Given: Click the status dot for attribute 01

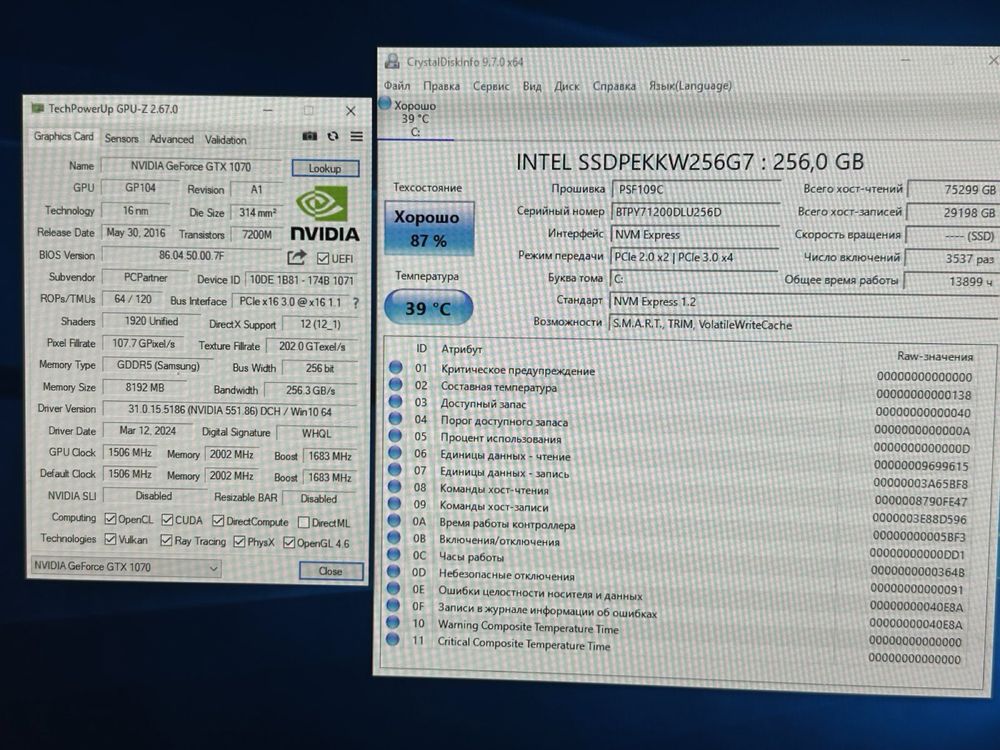Looking at the screenshot, I should coord(396,367).
